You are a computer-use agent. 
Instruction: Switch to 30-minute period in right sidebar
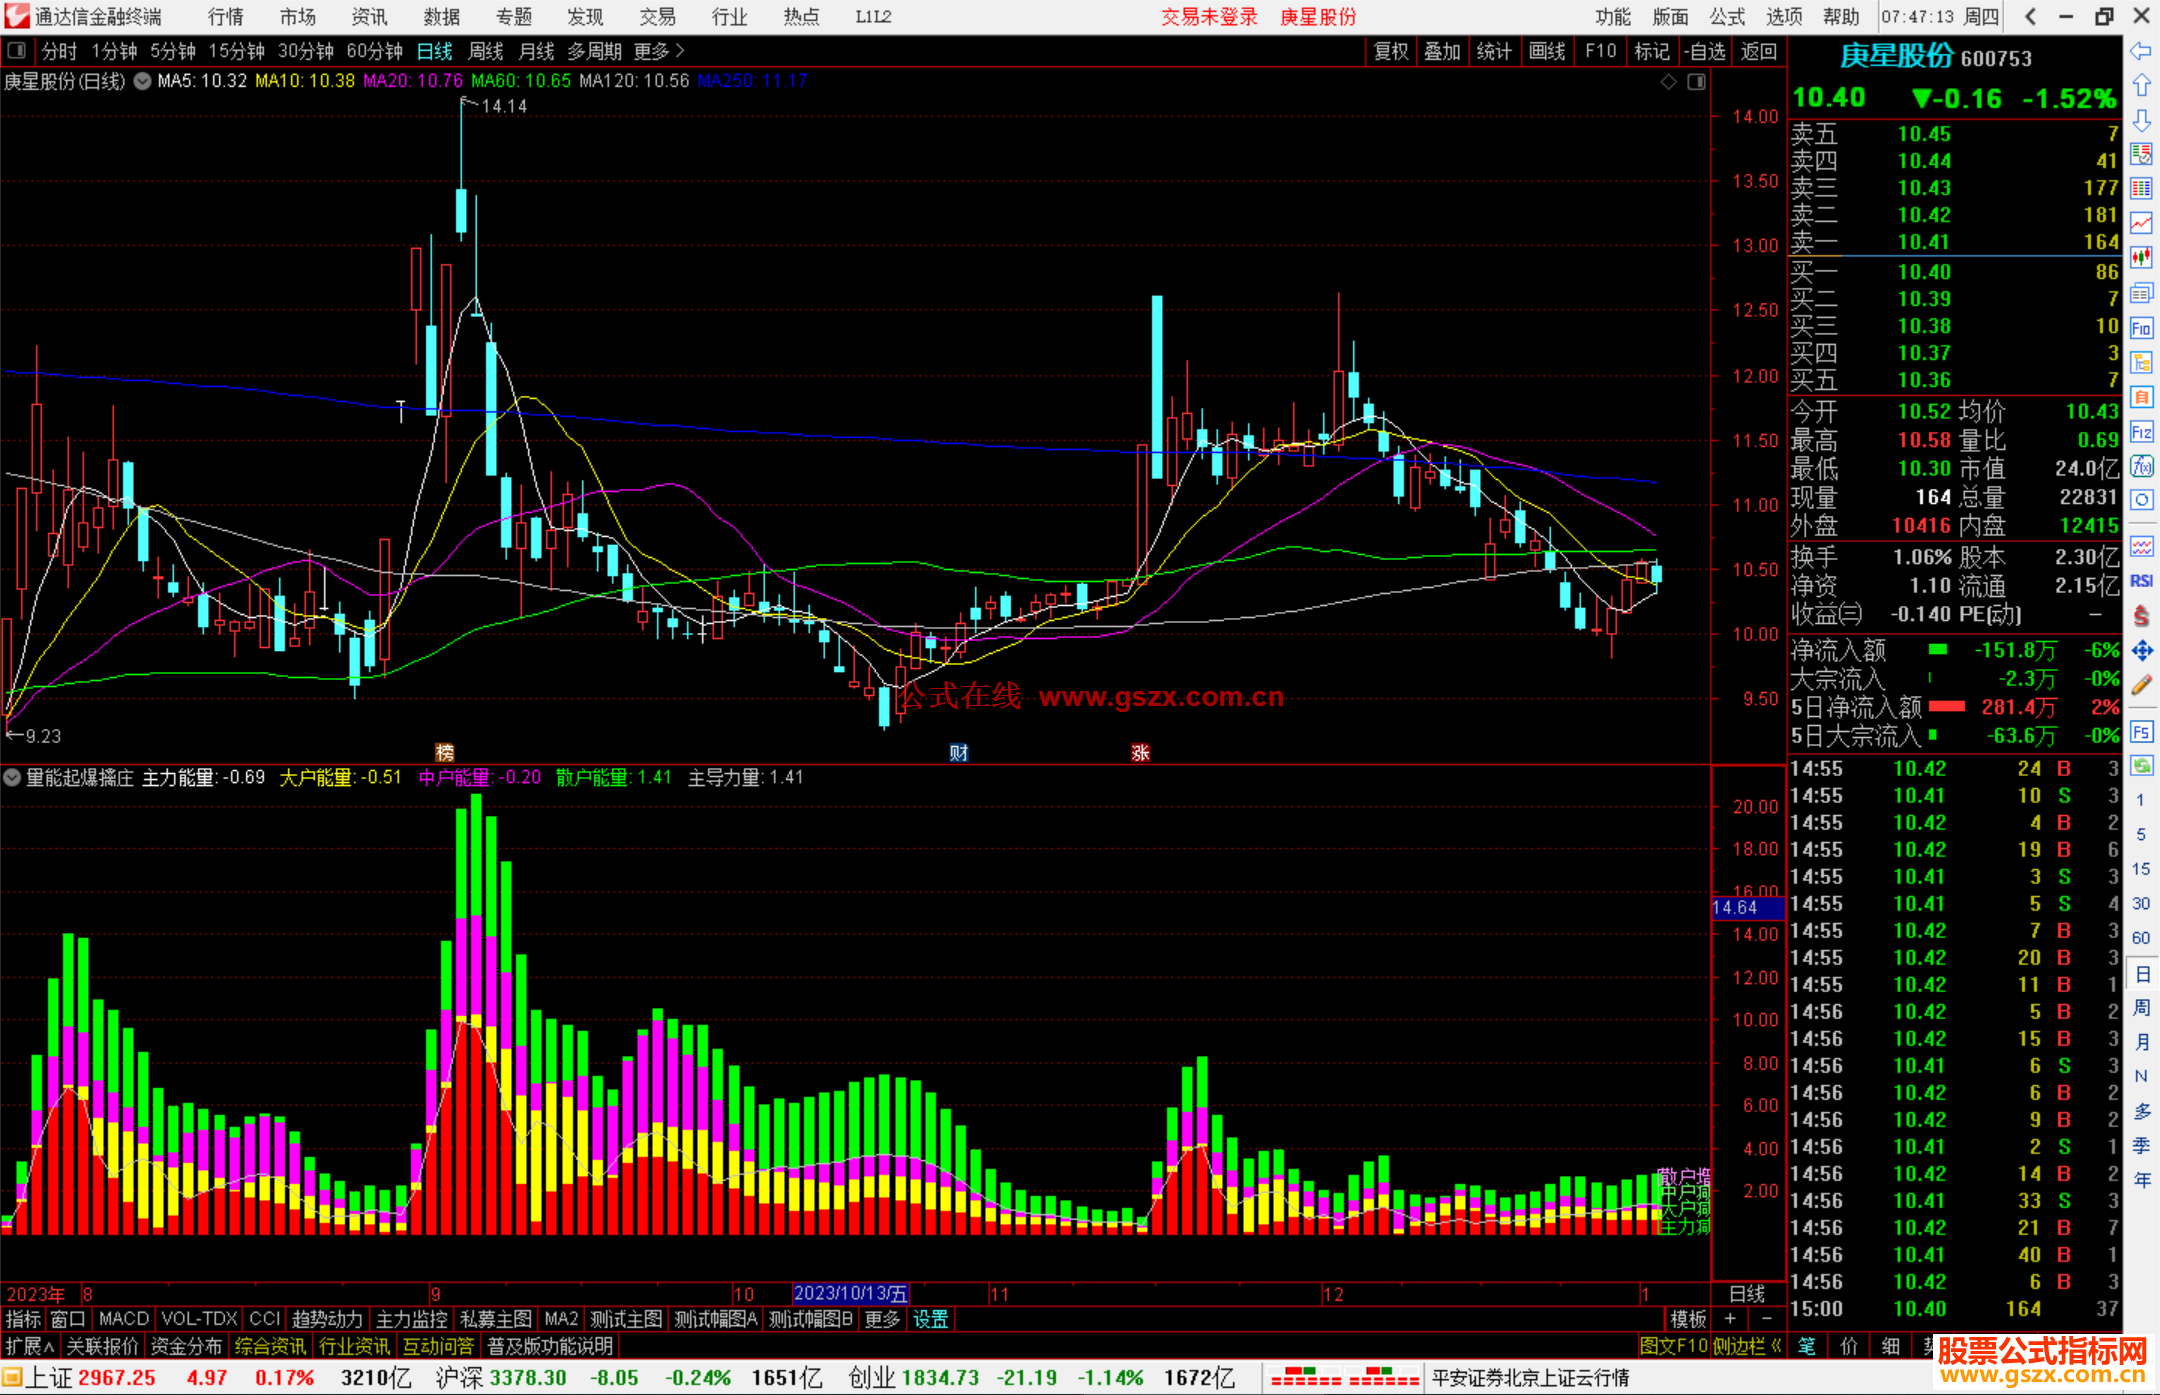tap(2140, 903)
